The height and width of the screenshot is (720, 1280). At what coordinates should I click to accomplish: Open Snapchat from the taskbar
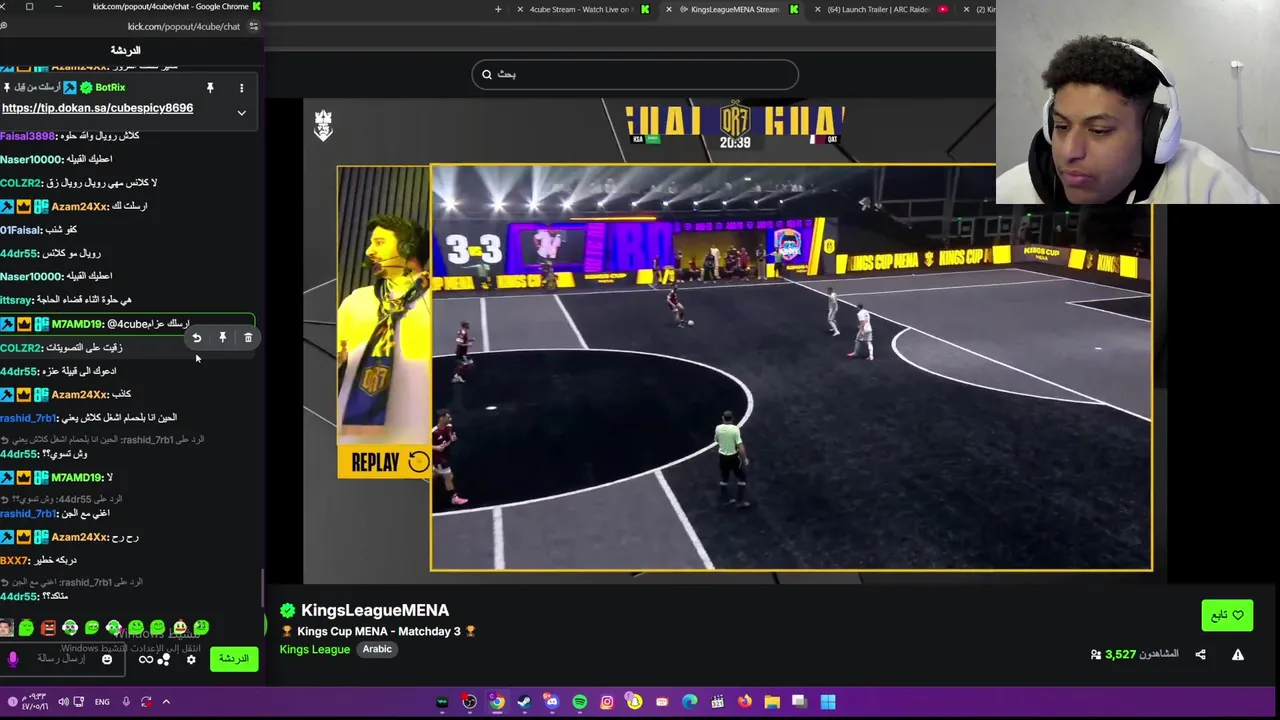pyautogui.click(x=634, y=702)
